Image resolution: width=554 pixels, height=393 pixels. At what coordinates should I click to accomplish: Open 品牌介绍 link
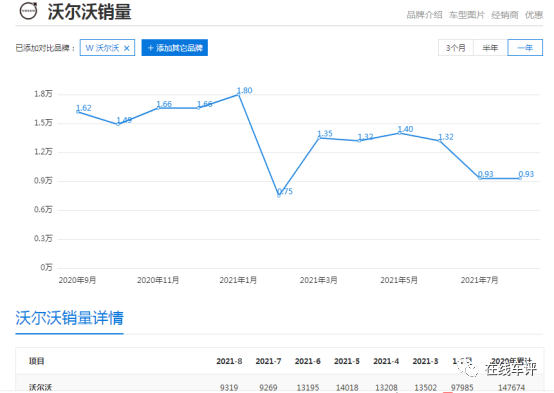click(x=424, y=15)
